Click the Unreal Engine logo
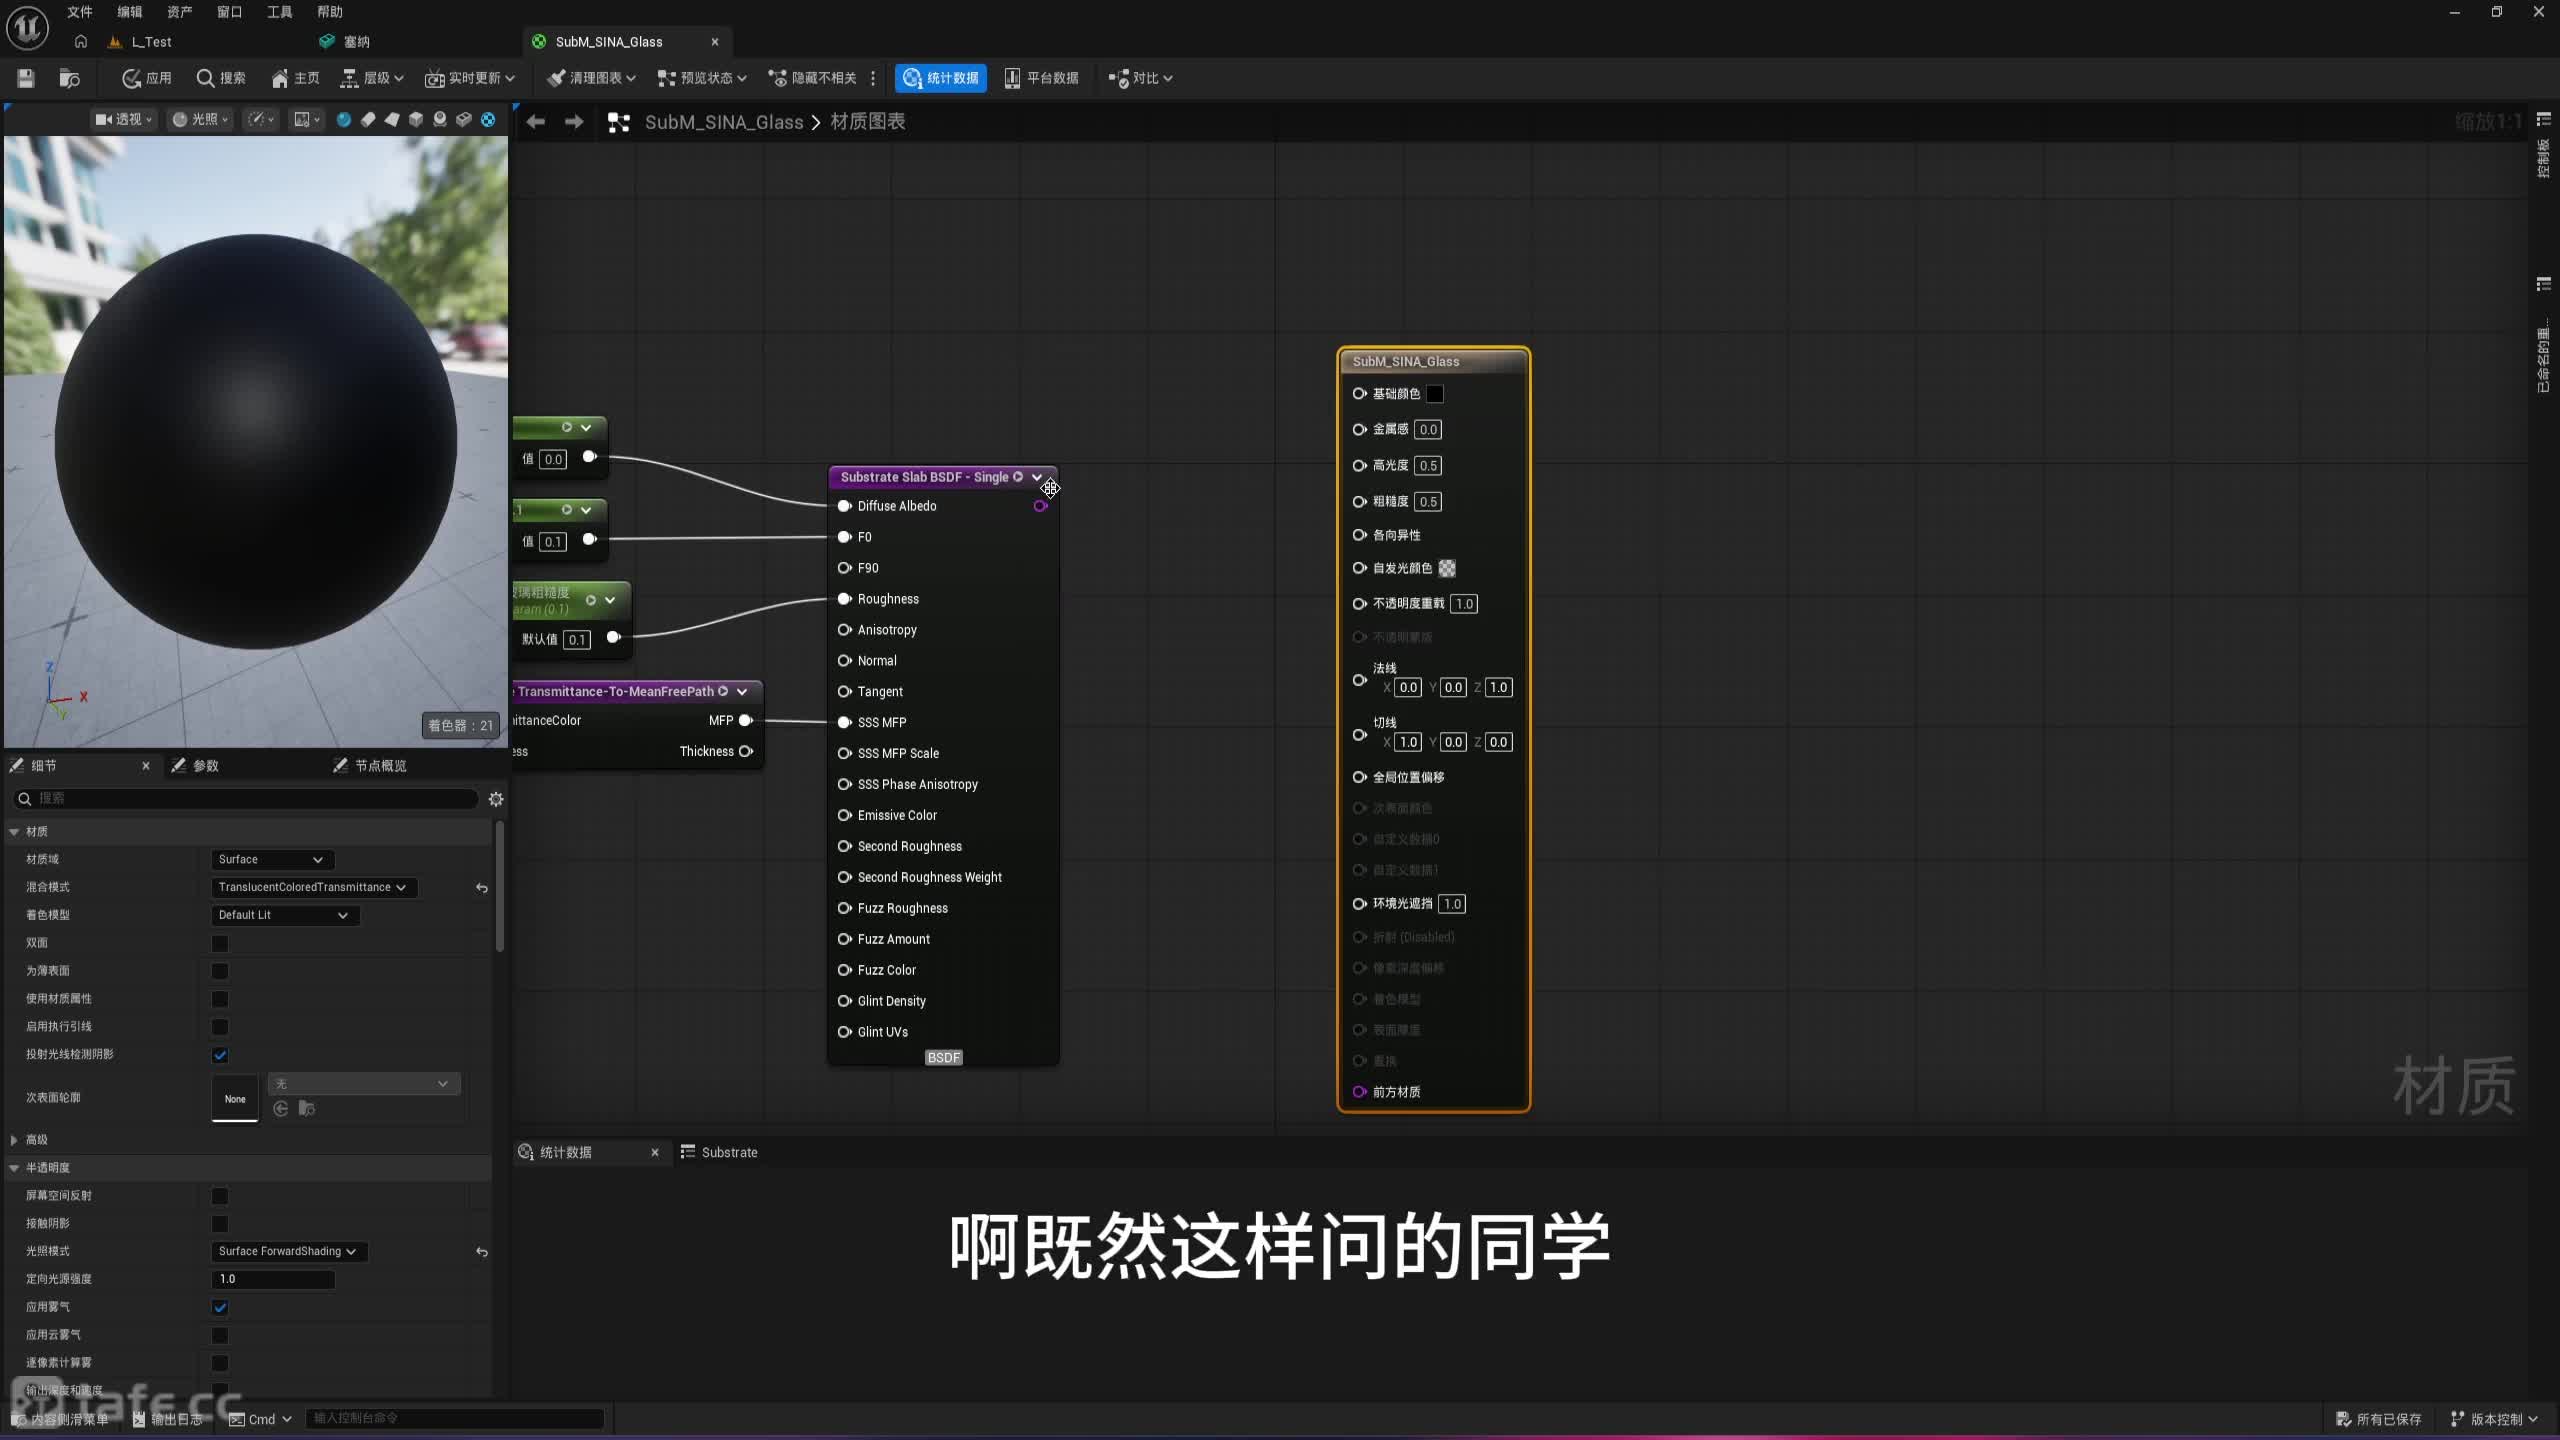This screenshot has width=2560, height=1440. [27, 27]
